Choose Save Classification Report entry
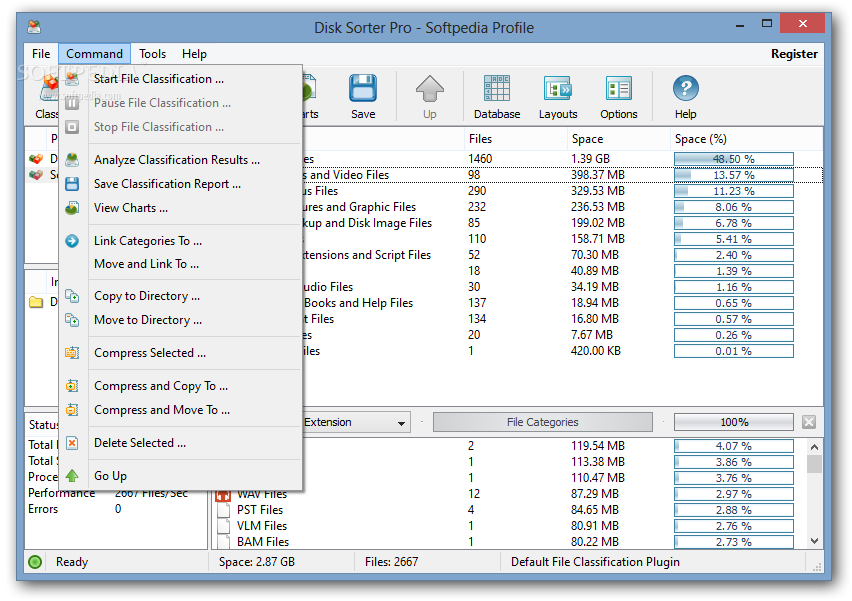852x601 pixels. point(180,184)
